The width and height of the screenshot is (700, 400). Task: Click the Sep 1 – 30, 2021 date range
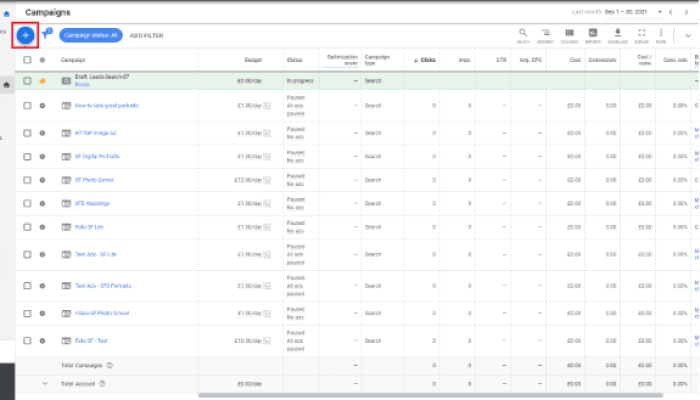pyautogui.click(x=626, y=12)
